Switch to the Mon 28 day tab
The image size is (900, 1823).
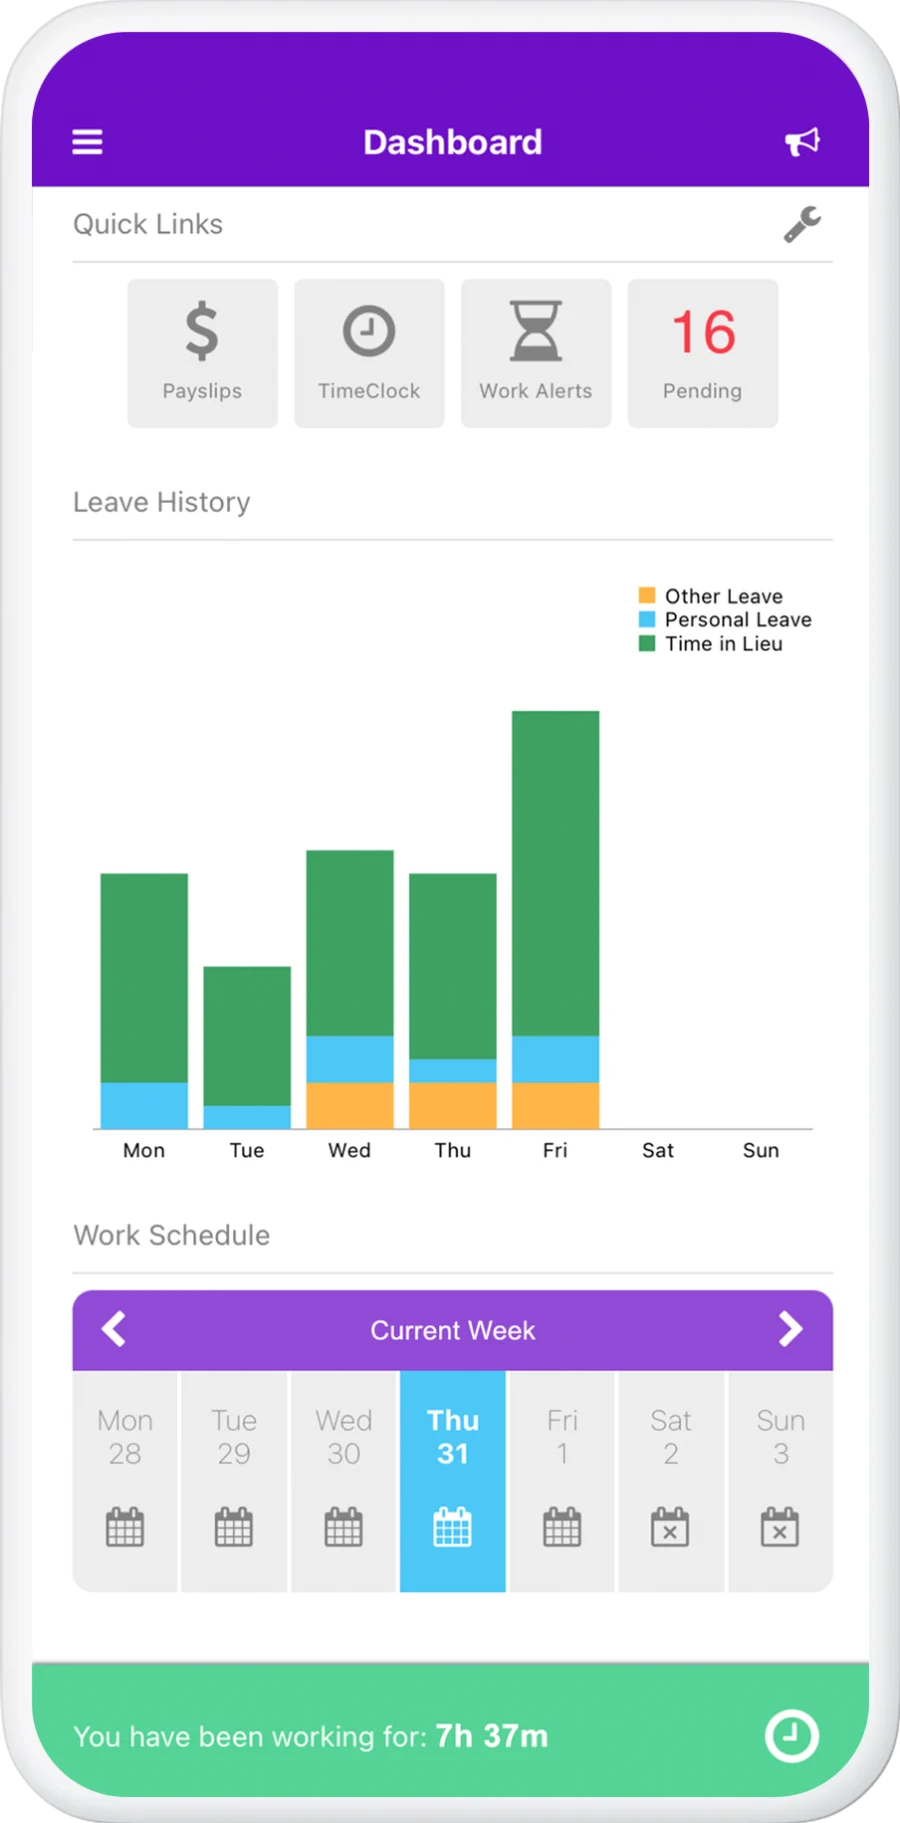pyautogui.click(x=124, y=1437)
